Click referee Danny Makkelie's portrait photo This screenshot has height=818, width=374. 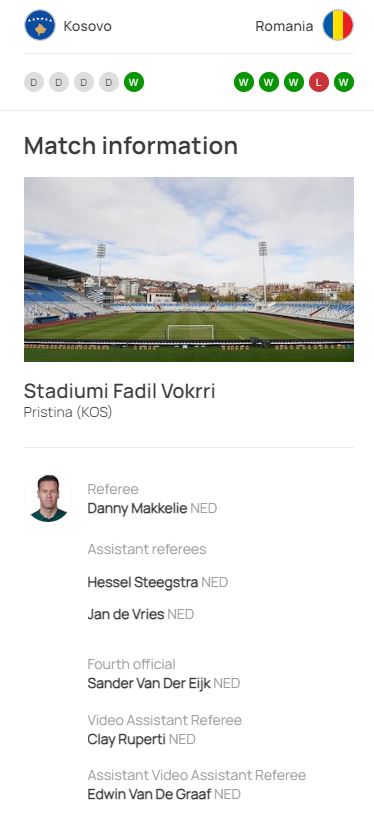(x=48, y=498)
